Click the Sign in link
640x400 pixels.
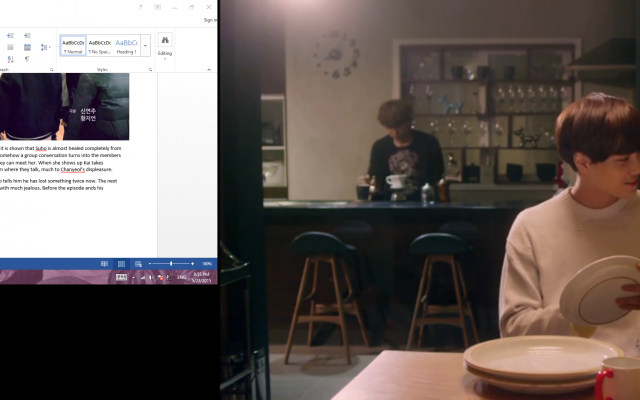coord(210,20)
